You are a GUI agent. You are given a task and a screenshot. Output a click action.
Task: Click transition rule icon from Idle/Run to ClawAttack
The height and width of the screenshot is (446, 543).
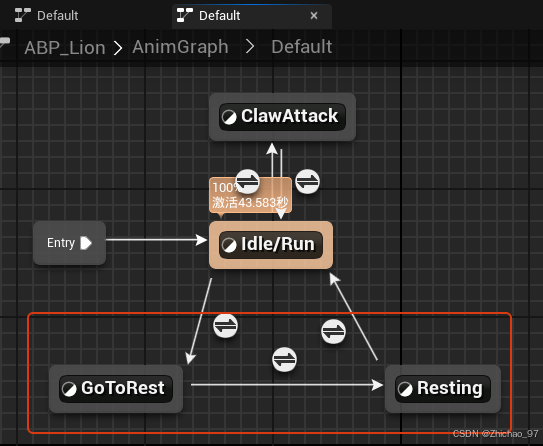[x=248, y=181]
